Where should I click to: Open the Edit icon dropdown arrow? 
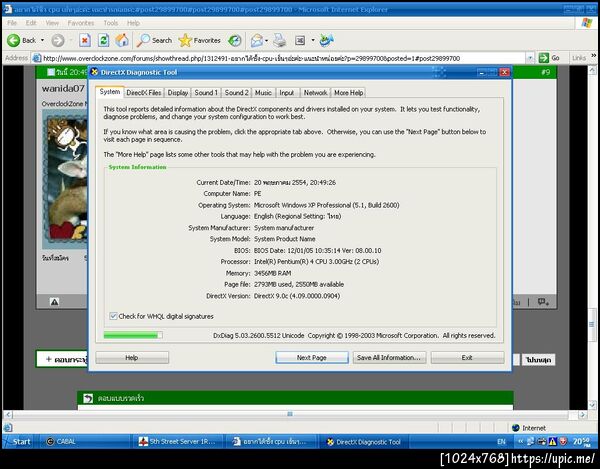pyautogui.click(x=313, y=40)
